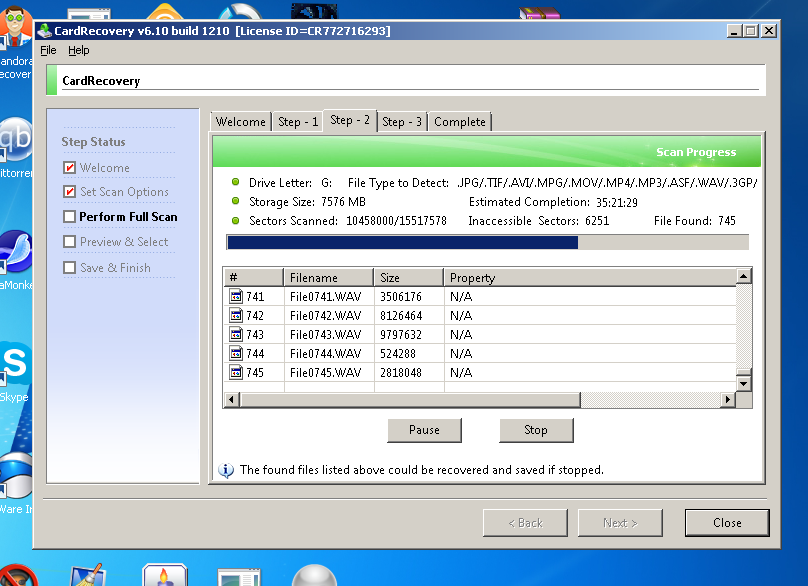Viewport: 808px width, 586px height.
Task: Click size value 9797632
Action: (401, 334)
